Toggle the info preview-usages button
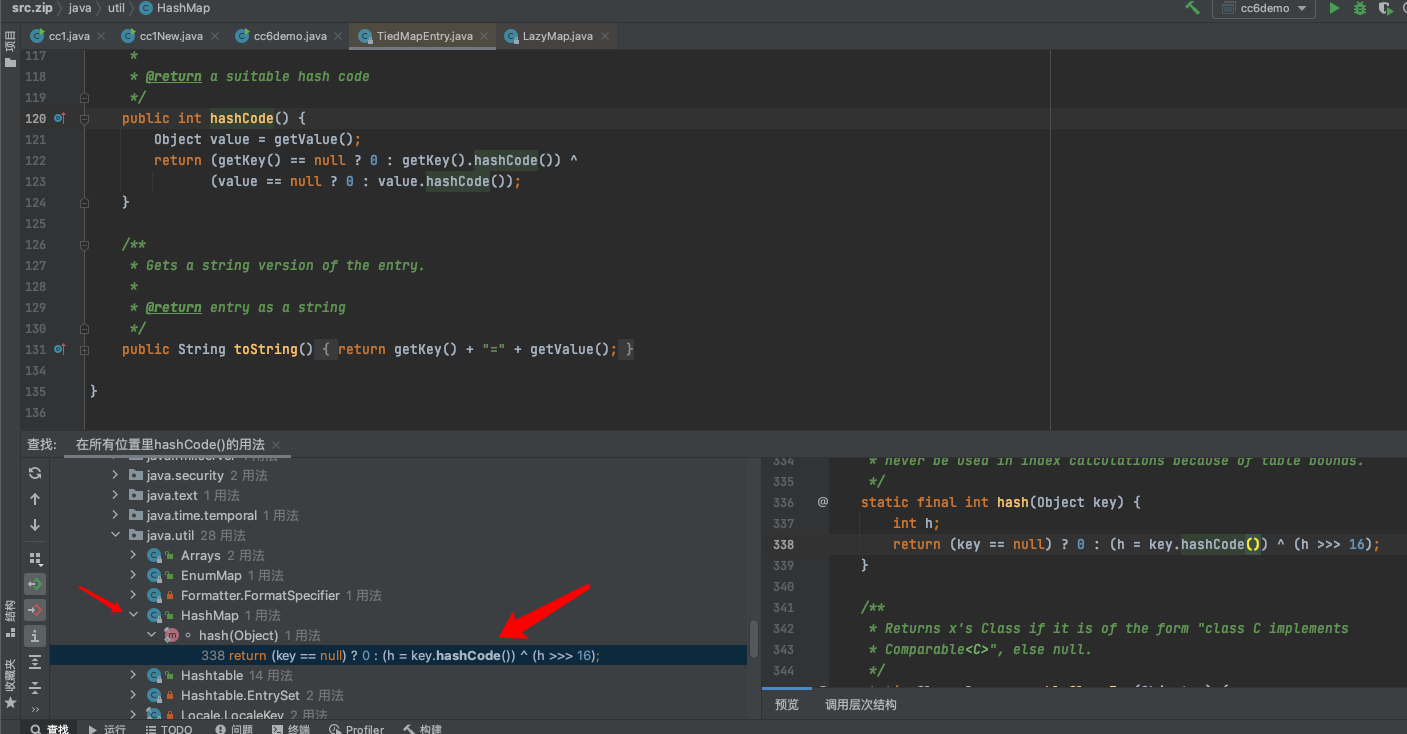This screenshot has height=734, width=1407. point(35,635)
